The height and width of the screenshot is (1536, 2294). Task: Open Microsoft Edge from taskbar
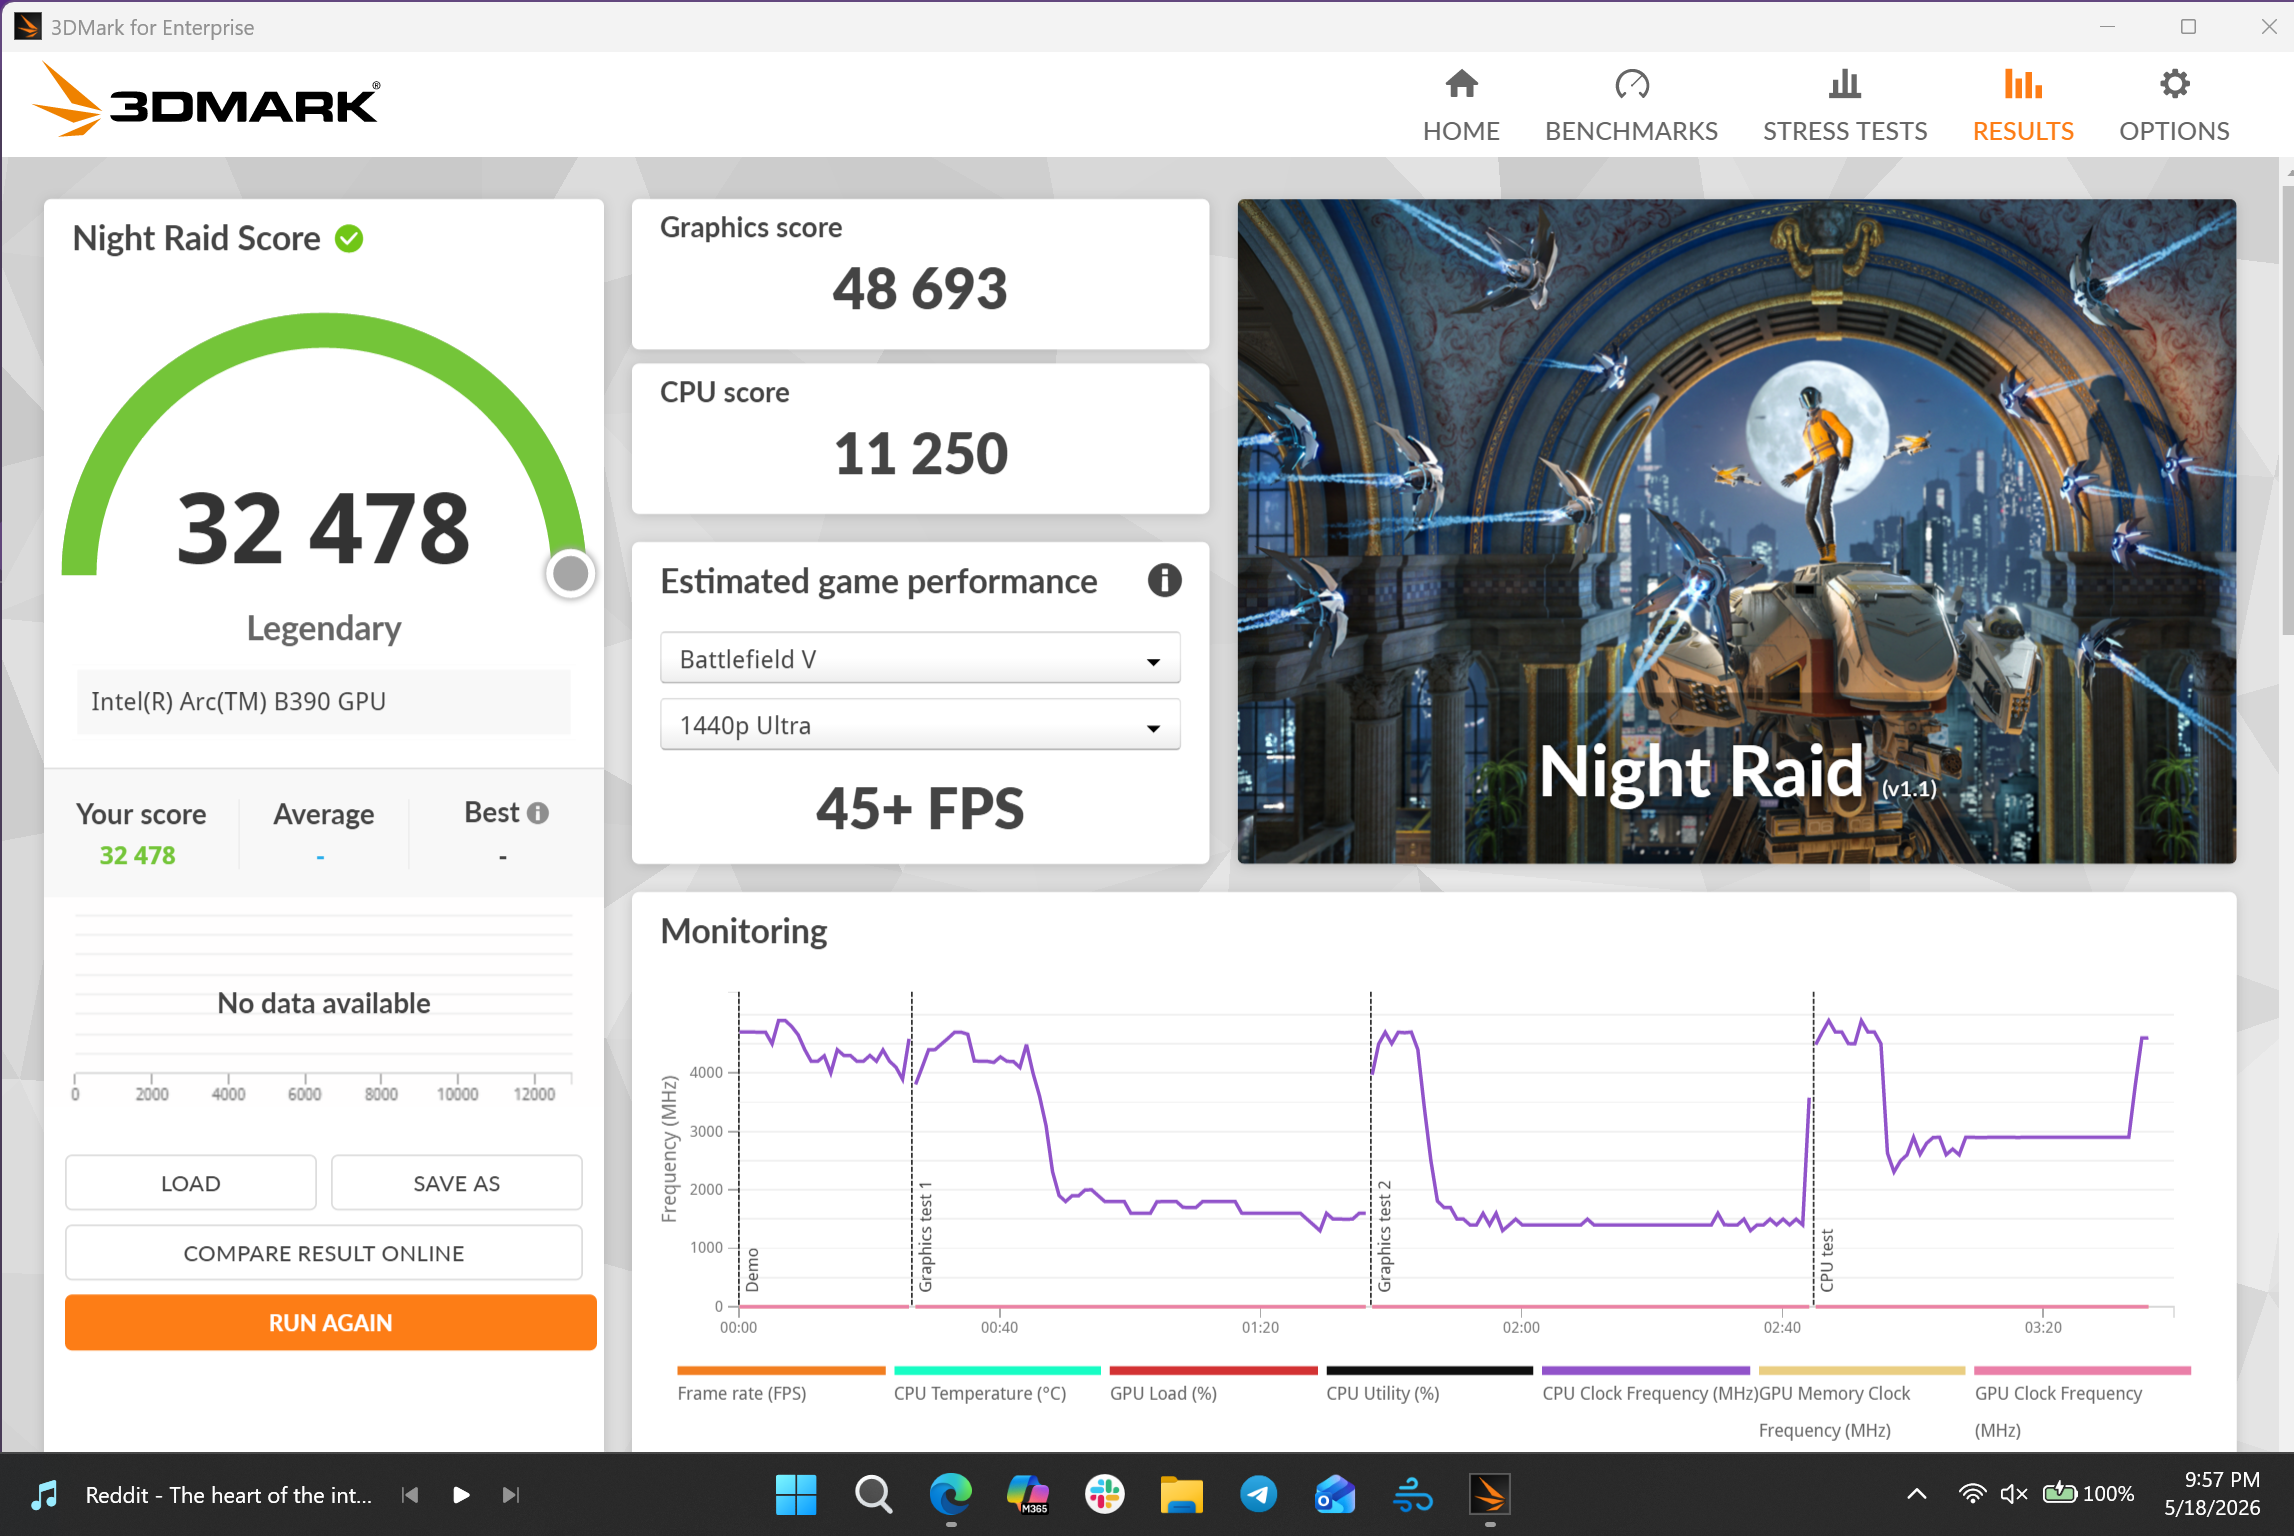pyautogui.click(x=950, y=1495)
